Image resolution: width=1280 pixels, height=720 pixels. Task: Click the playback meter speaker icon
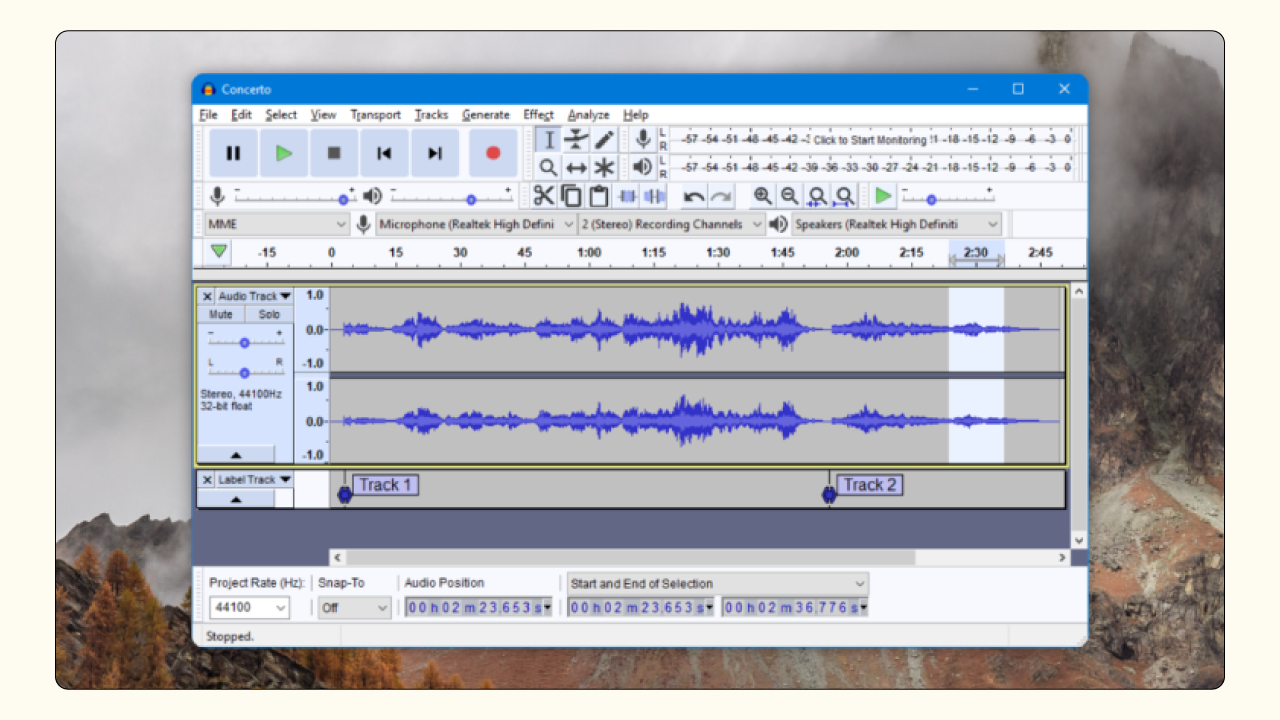pyautogui.click(x=643, y=167)
